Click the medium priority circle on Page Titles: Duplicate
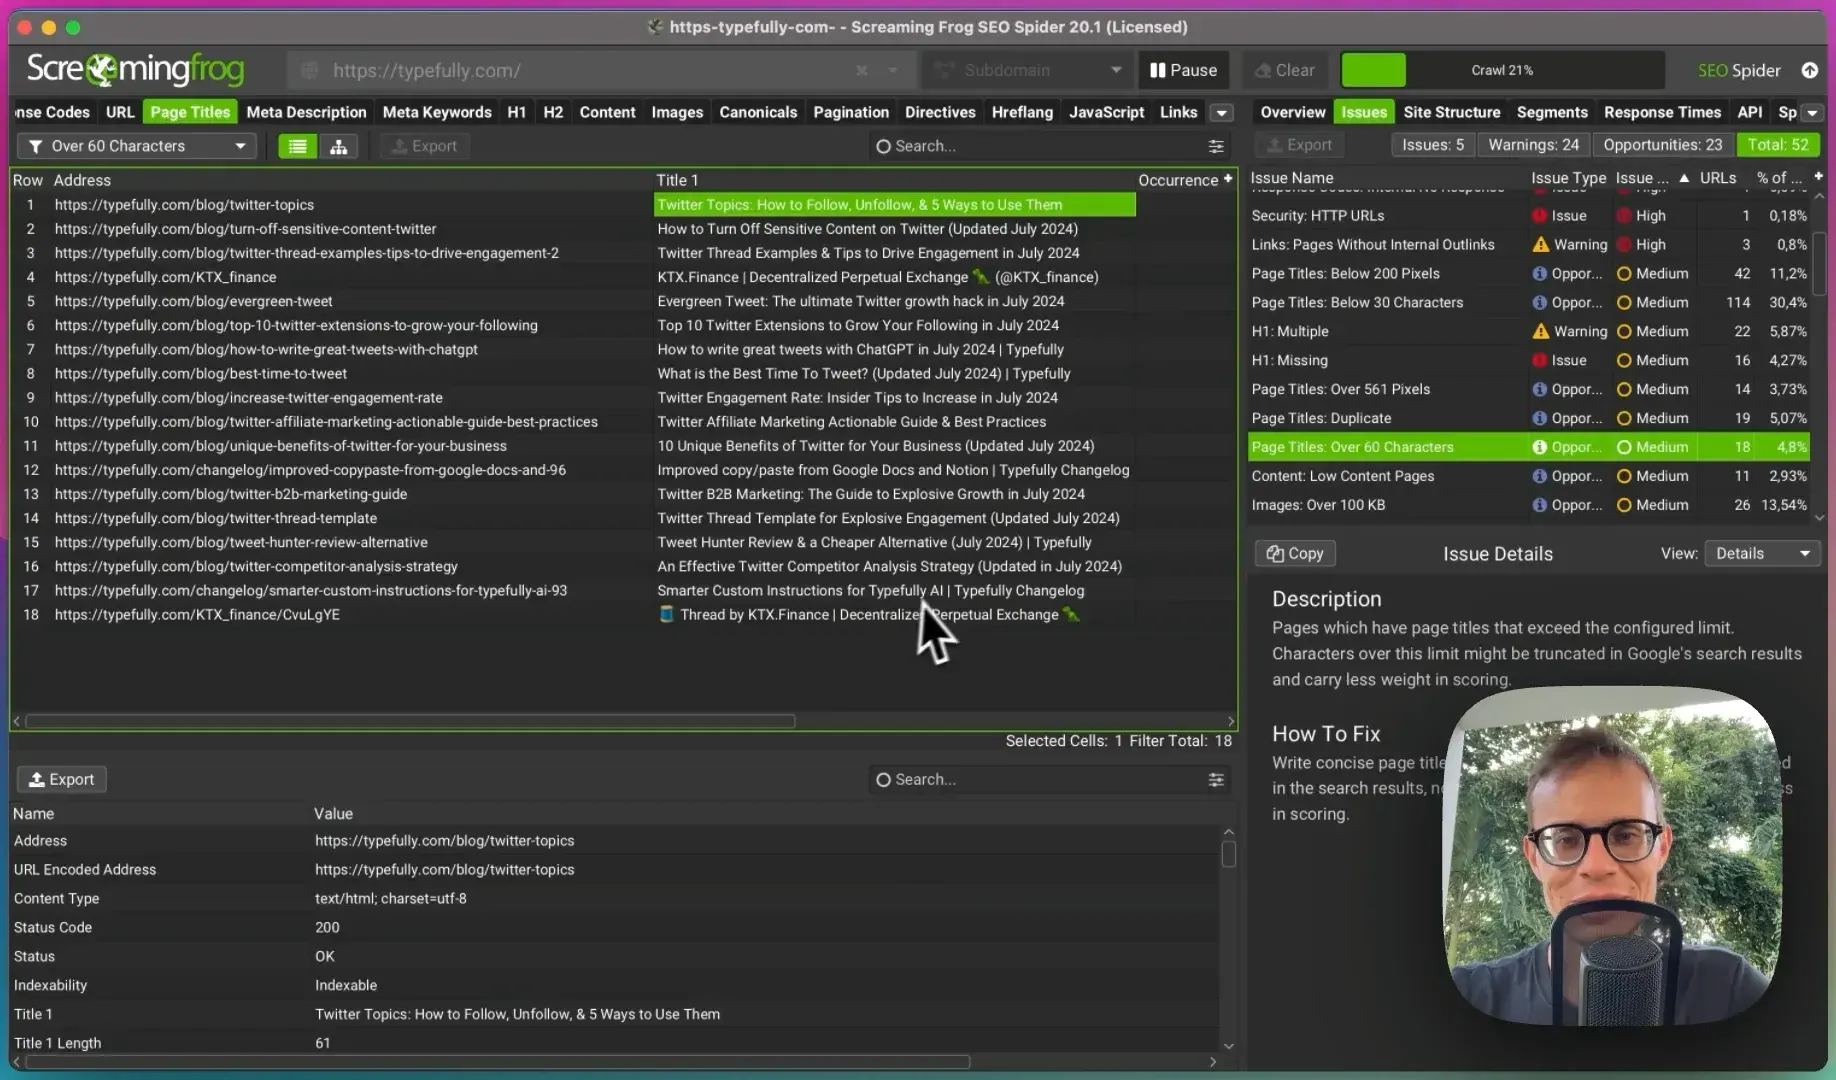This screenshot has width=1836, height=1080. (x=1624, y=418)
